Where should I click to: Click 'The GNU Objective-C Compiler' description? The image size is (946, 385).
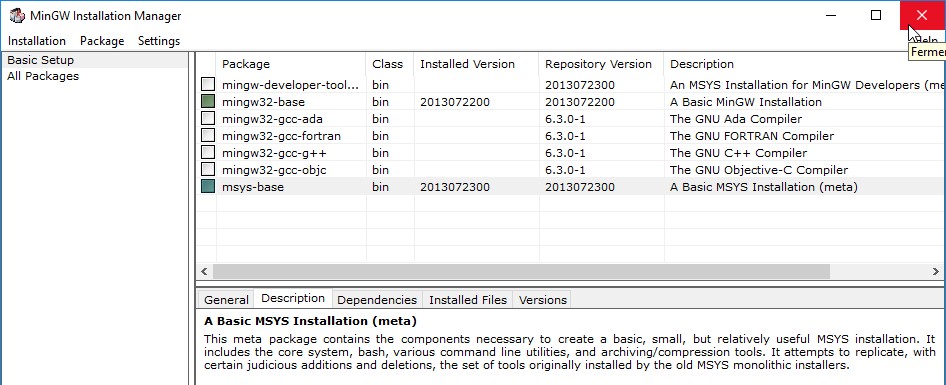pos(759,170)
